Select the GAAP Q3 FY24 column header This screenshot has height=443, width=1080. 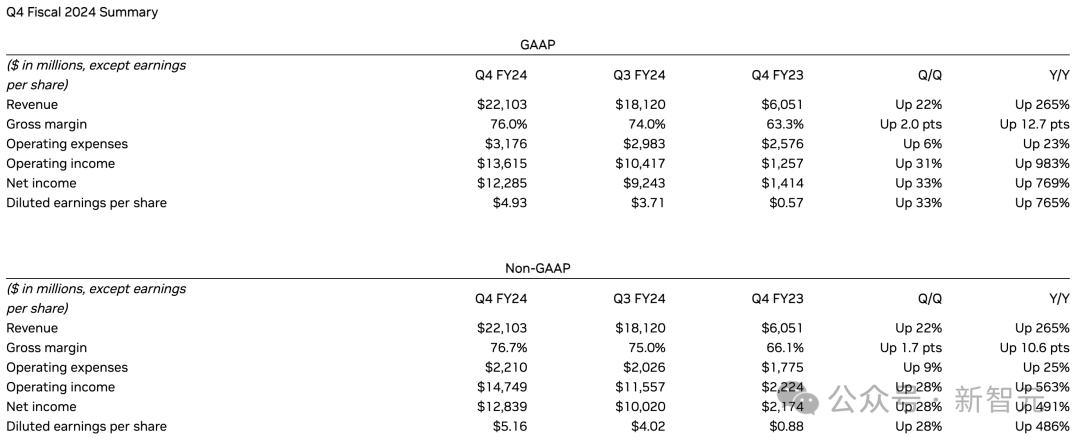coord(640,75)
